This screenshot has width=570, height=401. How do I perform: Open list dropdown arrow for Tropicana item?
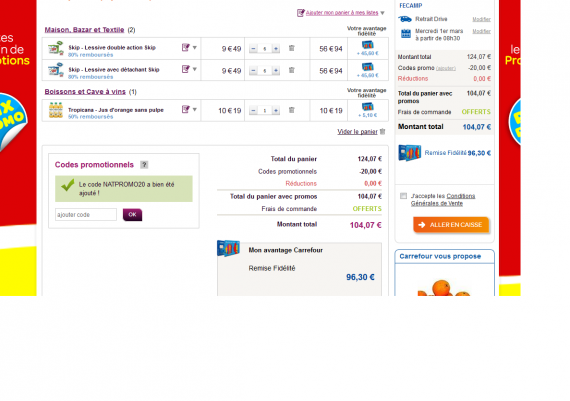tap(195, 109)
